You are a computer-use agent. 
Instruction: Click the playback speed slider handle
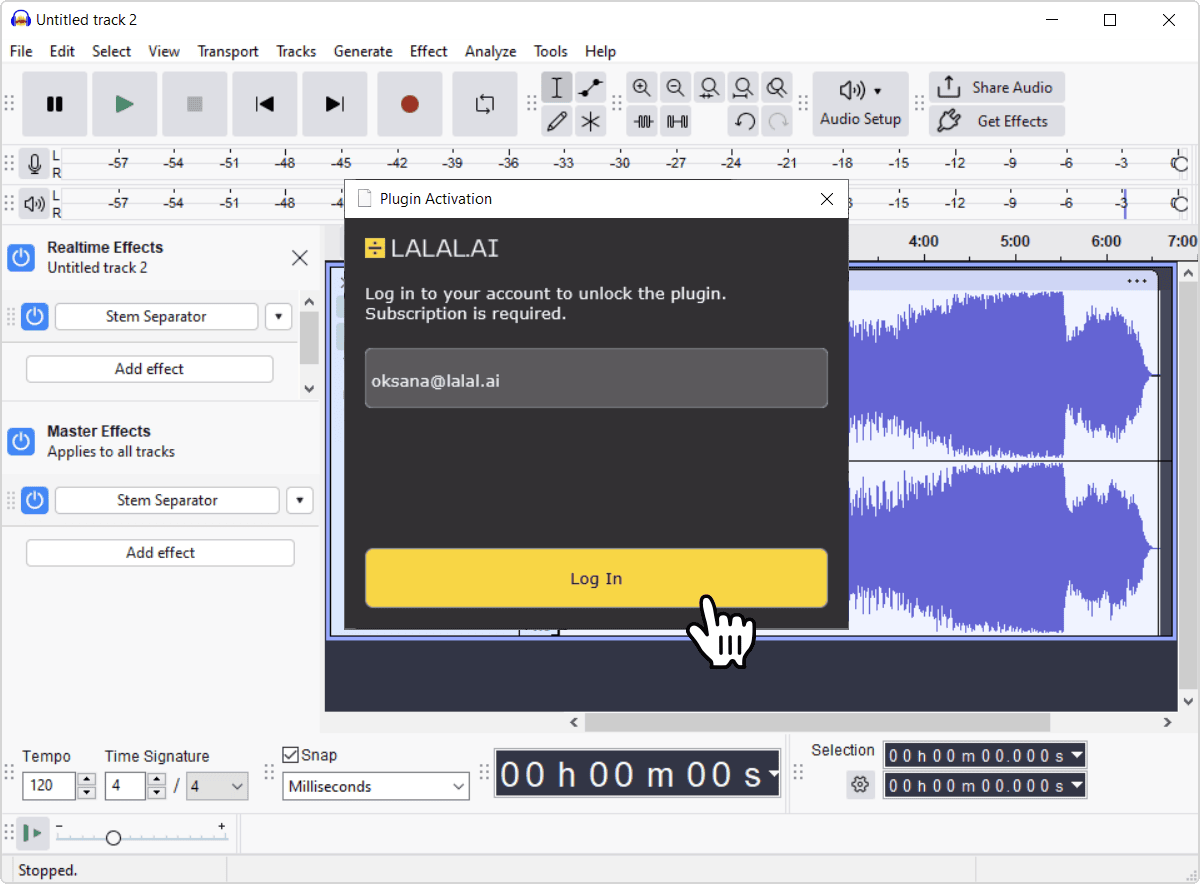coord(113,838)
